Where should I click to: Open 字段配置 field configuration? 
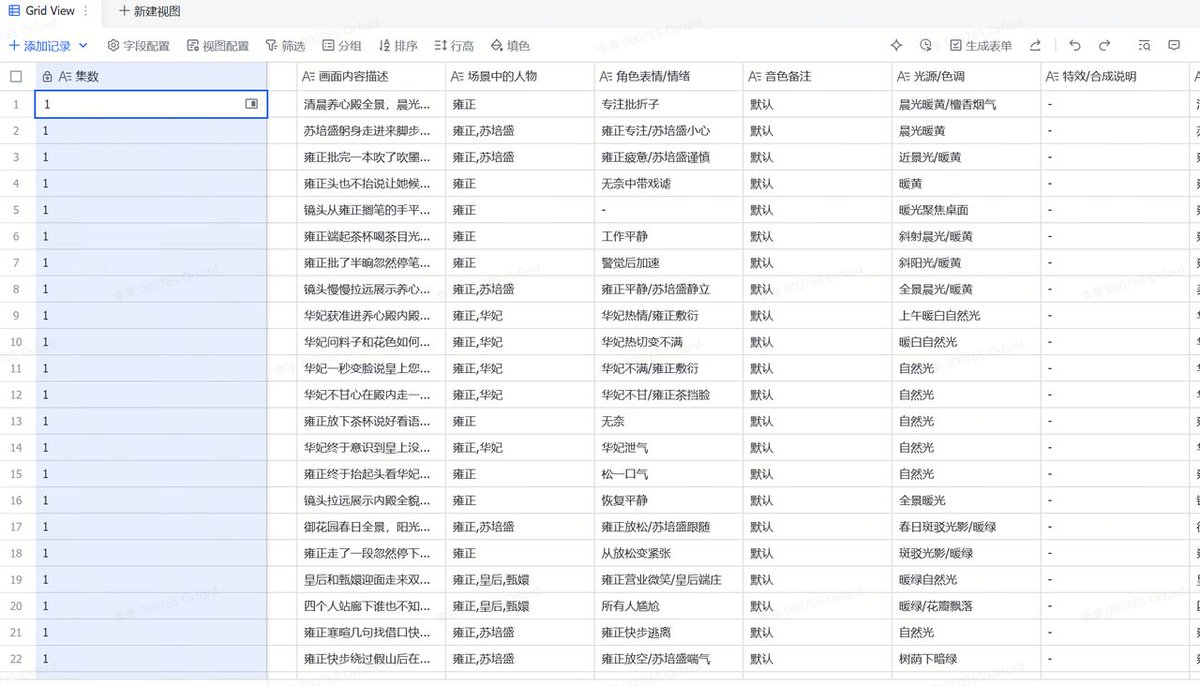tap(138, 45)
